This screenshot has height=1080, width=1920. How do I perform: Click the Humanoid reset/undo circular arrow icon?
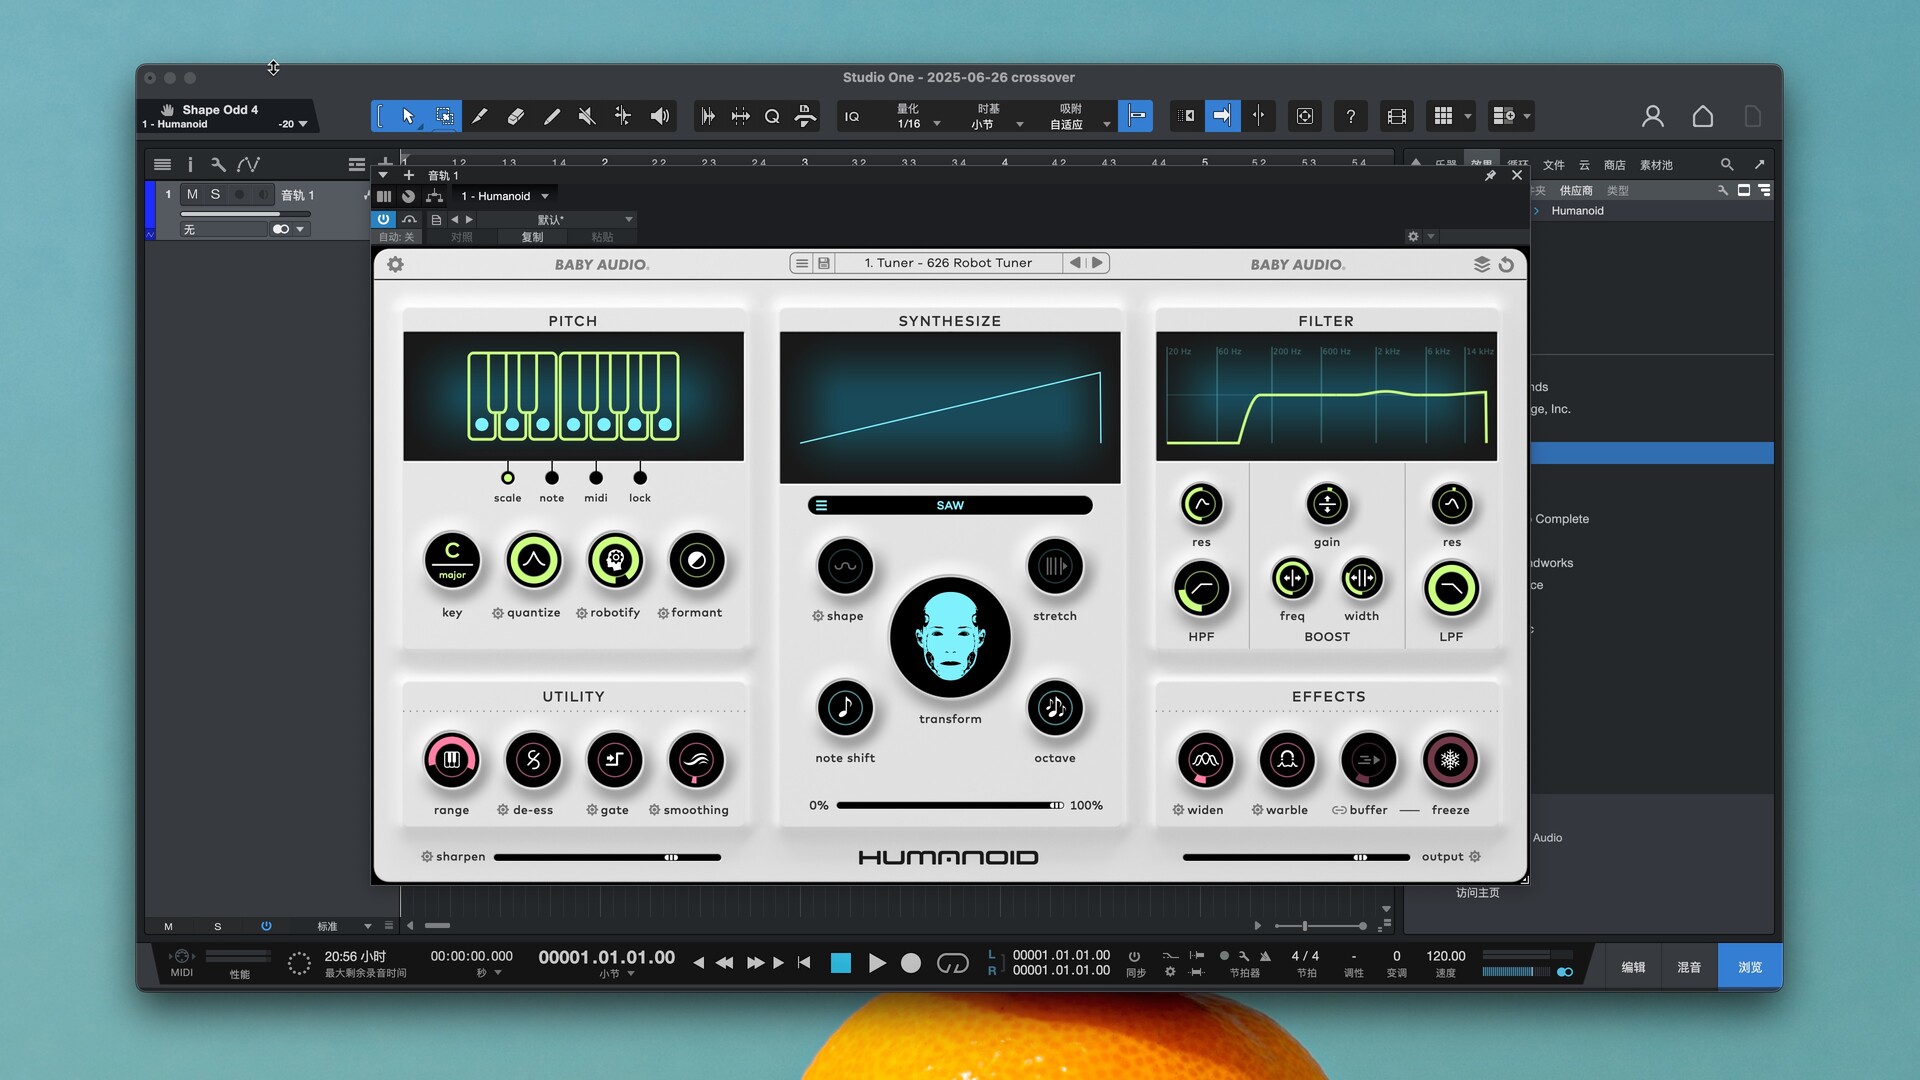coord(1506,264)
